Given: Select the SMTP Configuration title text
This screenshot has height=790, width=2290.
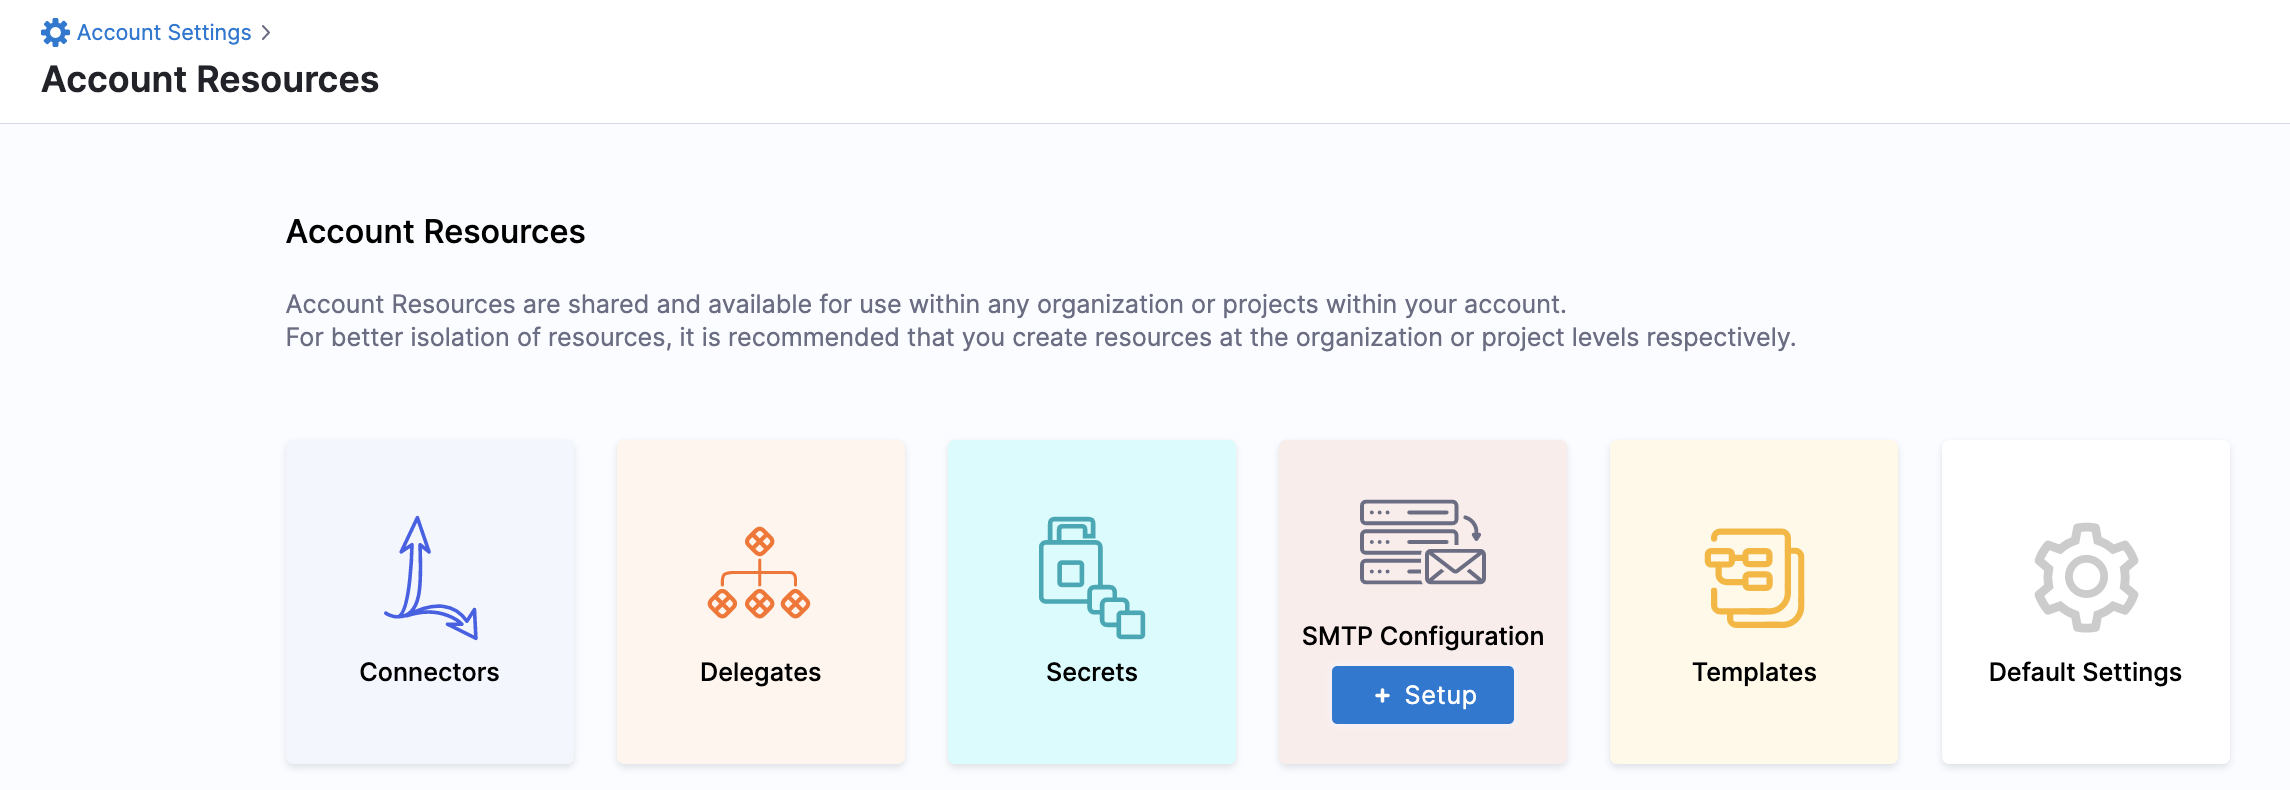Looking at the screenshot, I should (x=1422, y=636).
